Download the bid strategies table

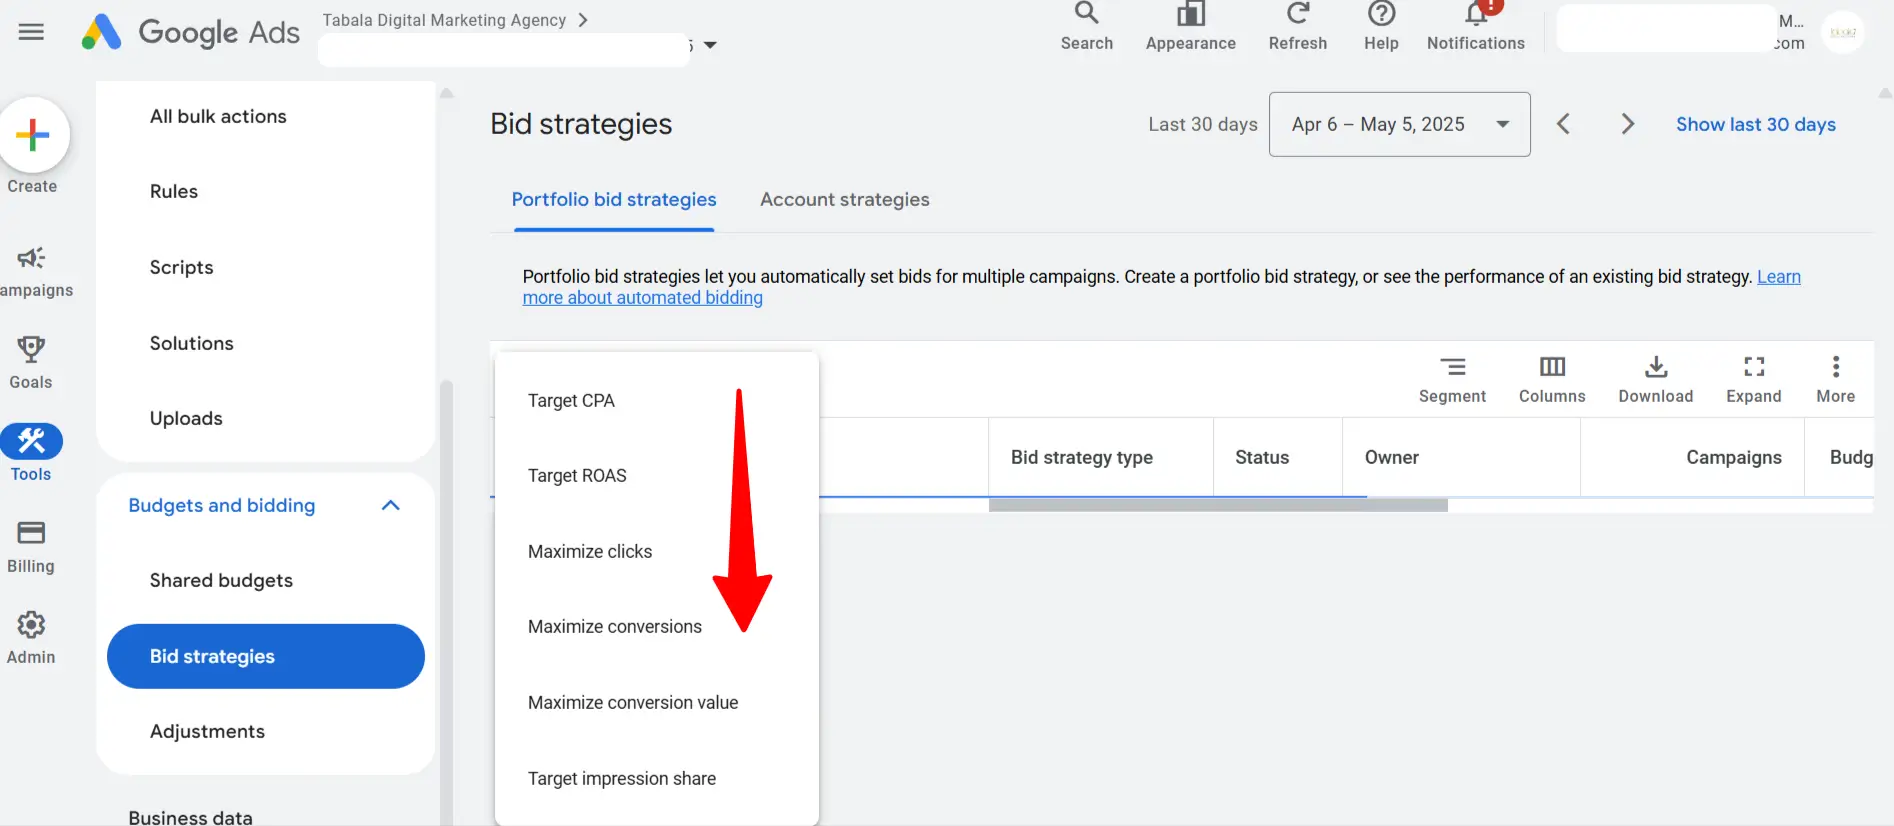click(x=1656, y=380)
